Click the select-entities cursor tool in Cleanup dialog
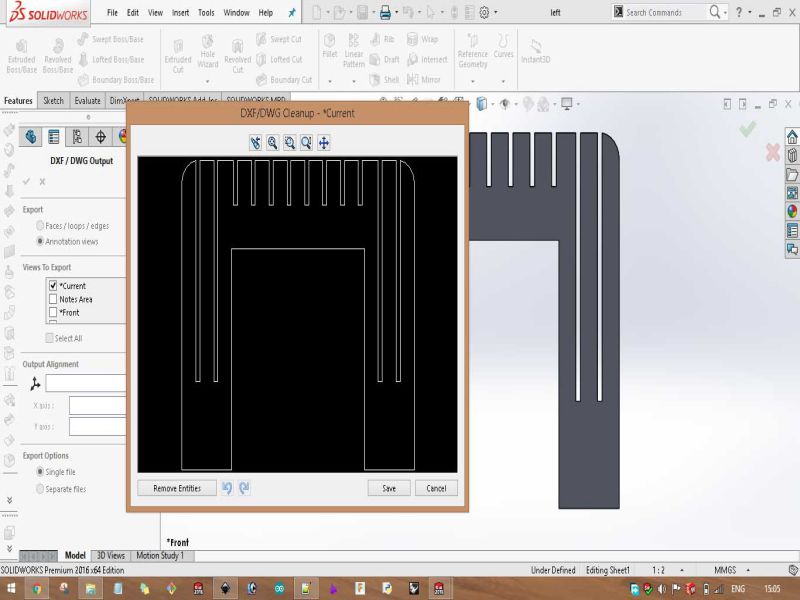 coord(255,143)
